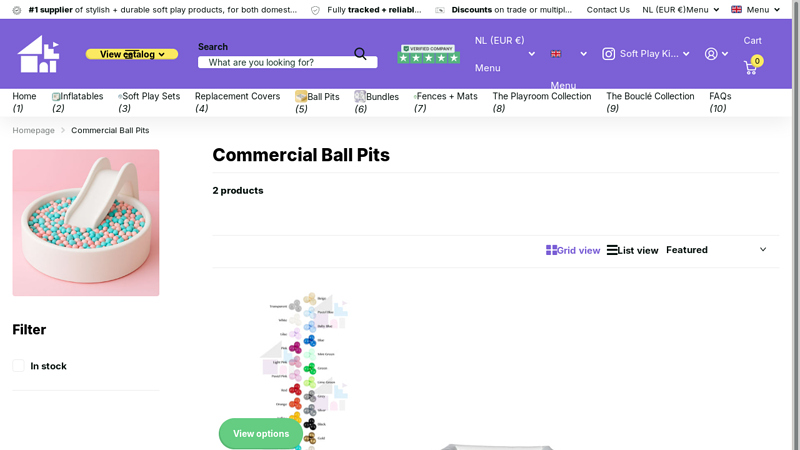Screen dimensions: 800x450
Task: Click the Contact Us link
Action: click(x=608, y=10)
